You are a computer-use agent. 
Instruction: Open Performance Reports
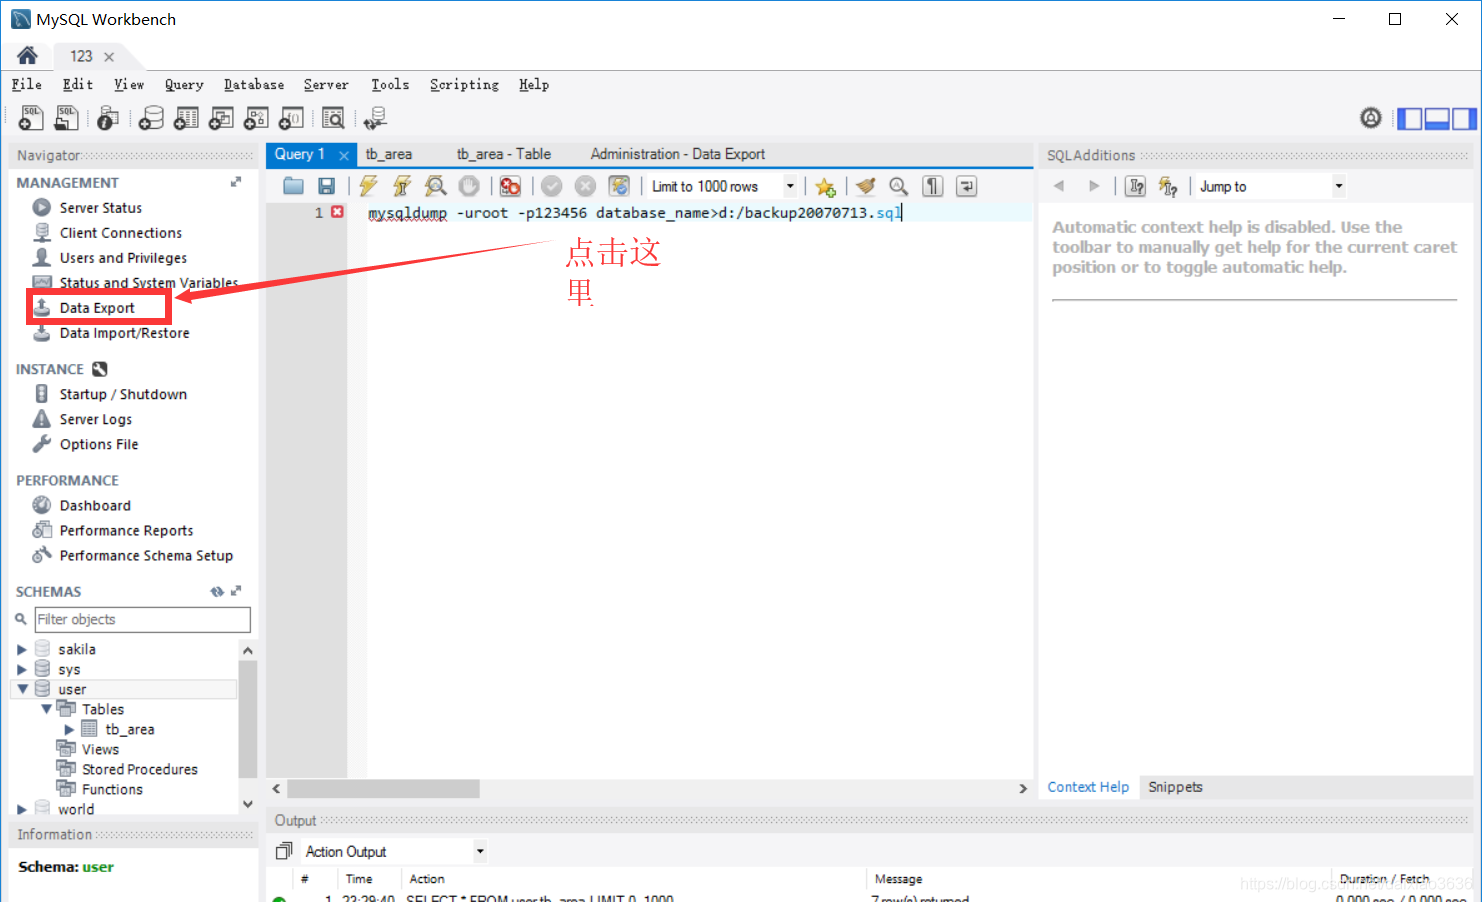pyautogui.click(x=126, y=531)
